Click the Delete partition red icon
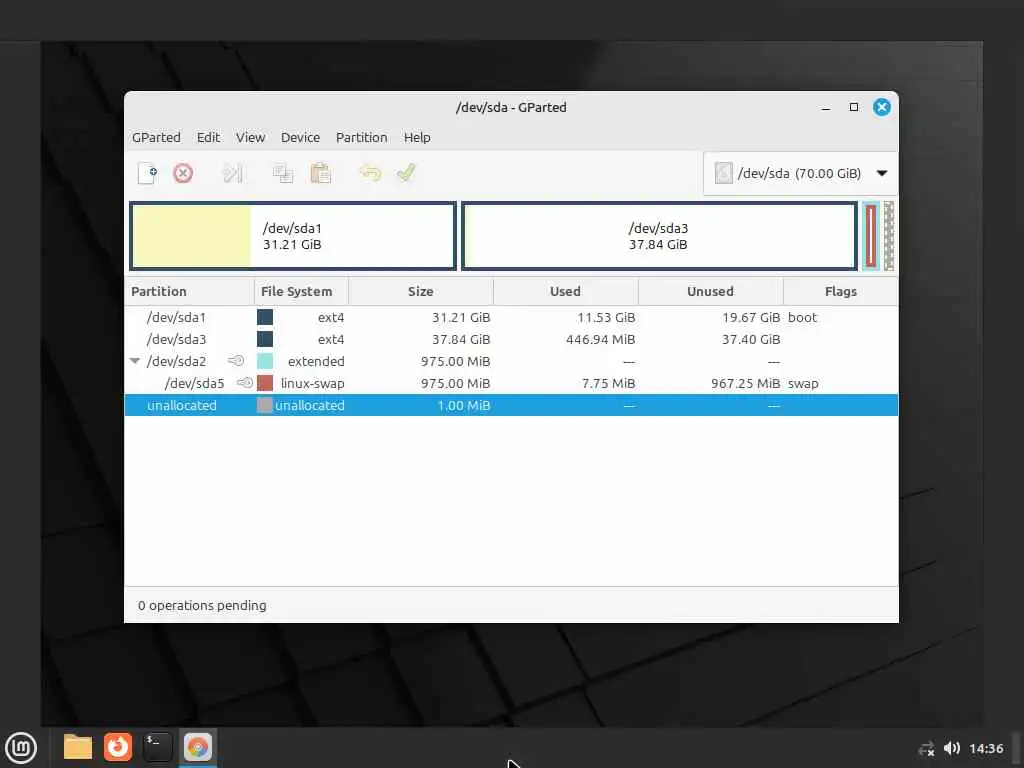The width and height of the screenshot is (1024, 768). 183,174
